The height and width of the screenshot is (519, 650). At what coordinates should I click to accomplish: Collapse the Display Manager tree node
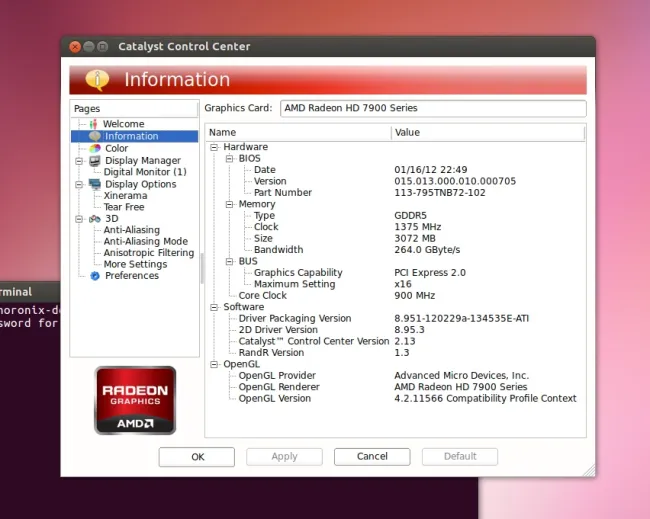(79, 161)
